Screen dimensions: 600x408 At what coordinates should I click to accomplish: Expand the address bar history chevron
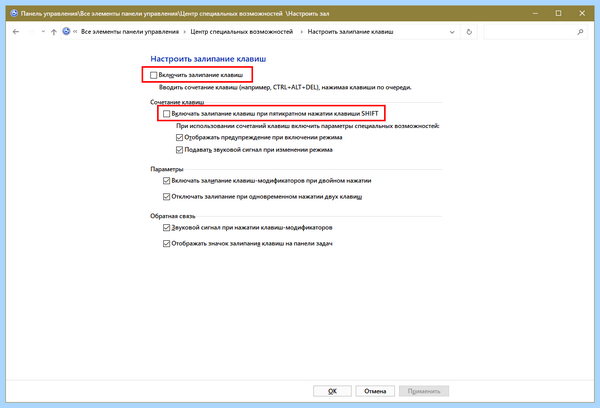(452, 32)
